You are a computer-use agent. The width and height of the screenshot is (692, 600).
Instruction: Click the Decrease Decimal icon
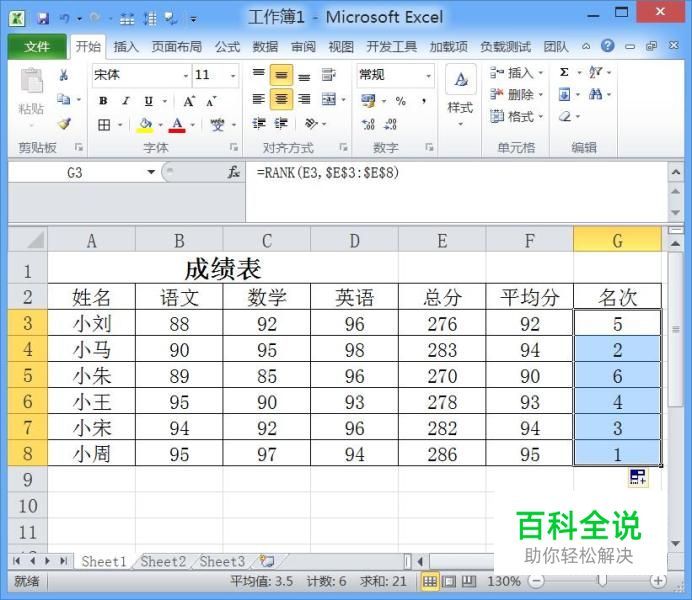point(391,124)
